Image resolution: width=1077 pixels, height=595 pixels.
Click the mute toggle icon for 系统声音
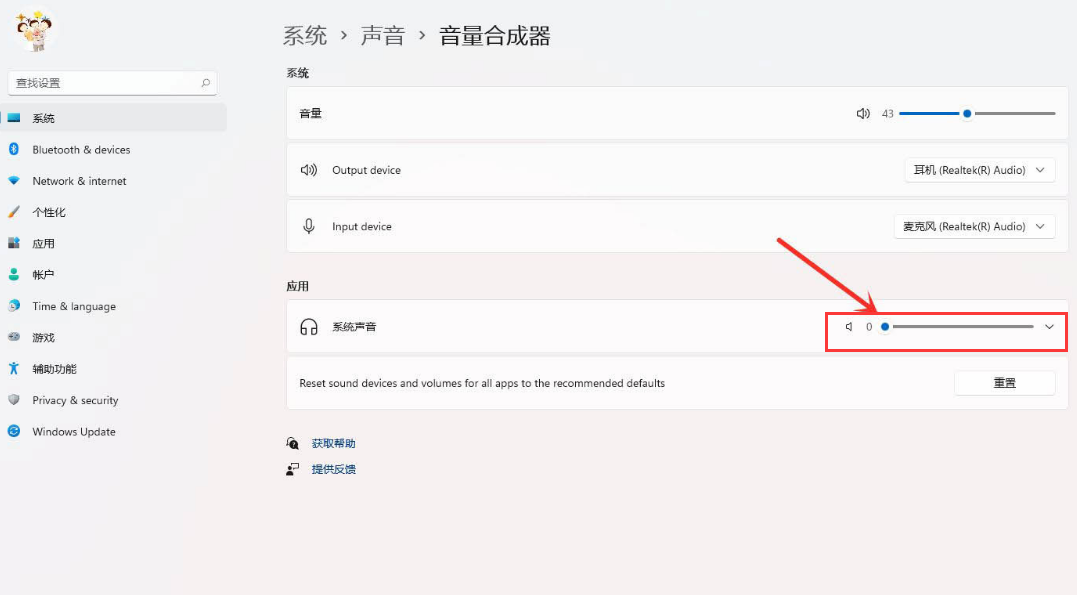(x=848, y=326)
